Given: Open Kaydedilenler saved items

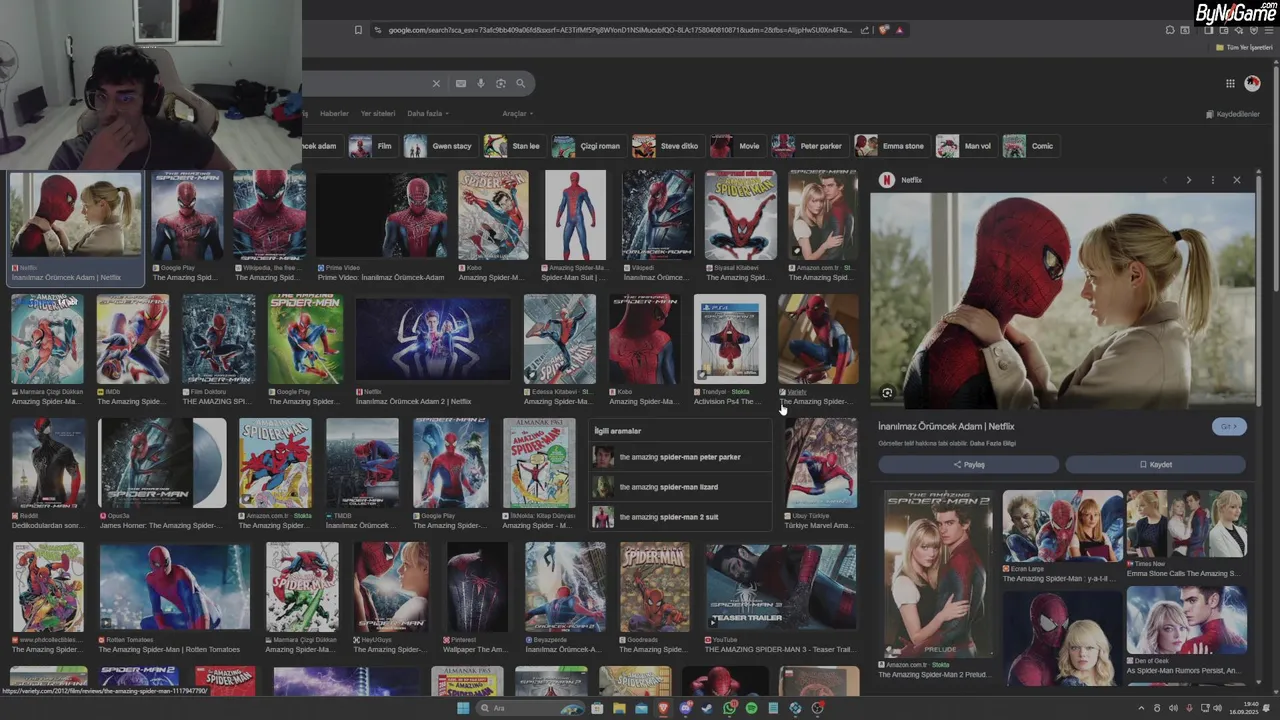Looking at the screenshot, I should click(x=1232, y=114).
